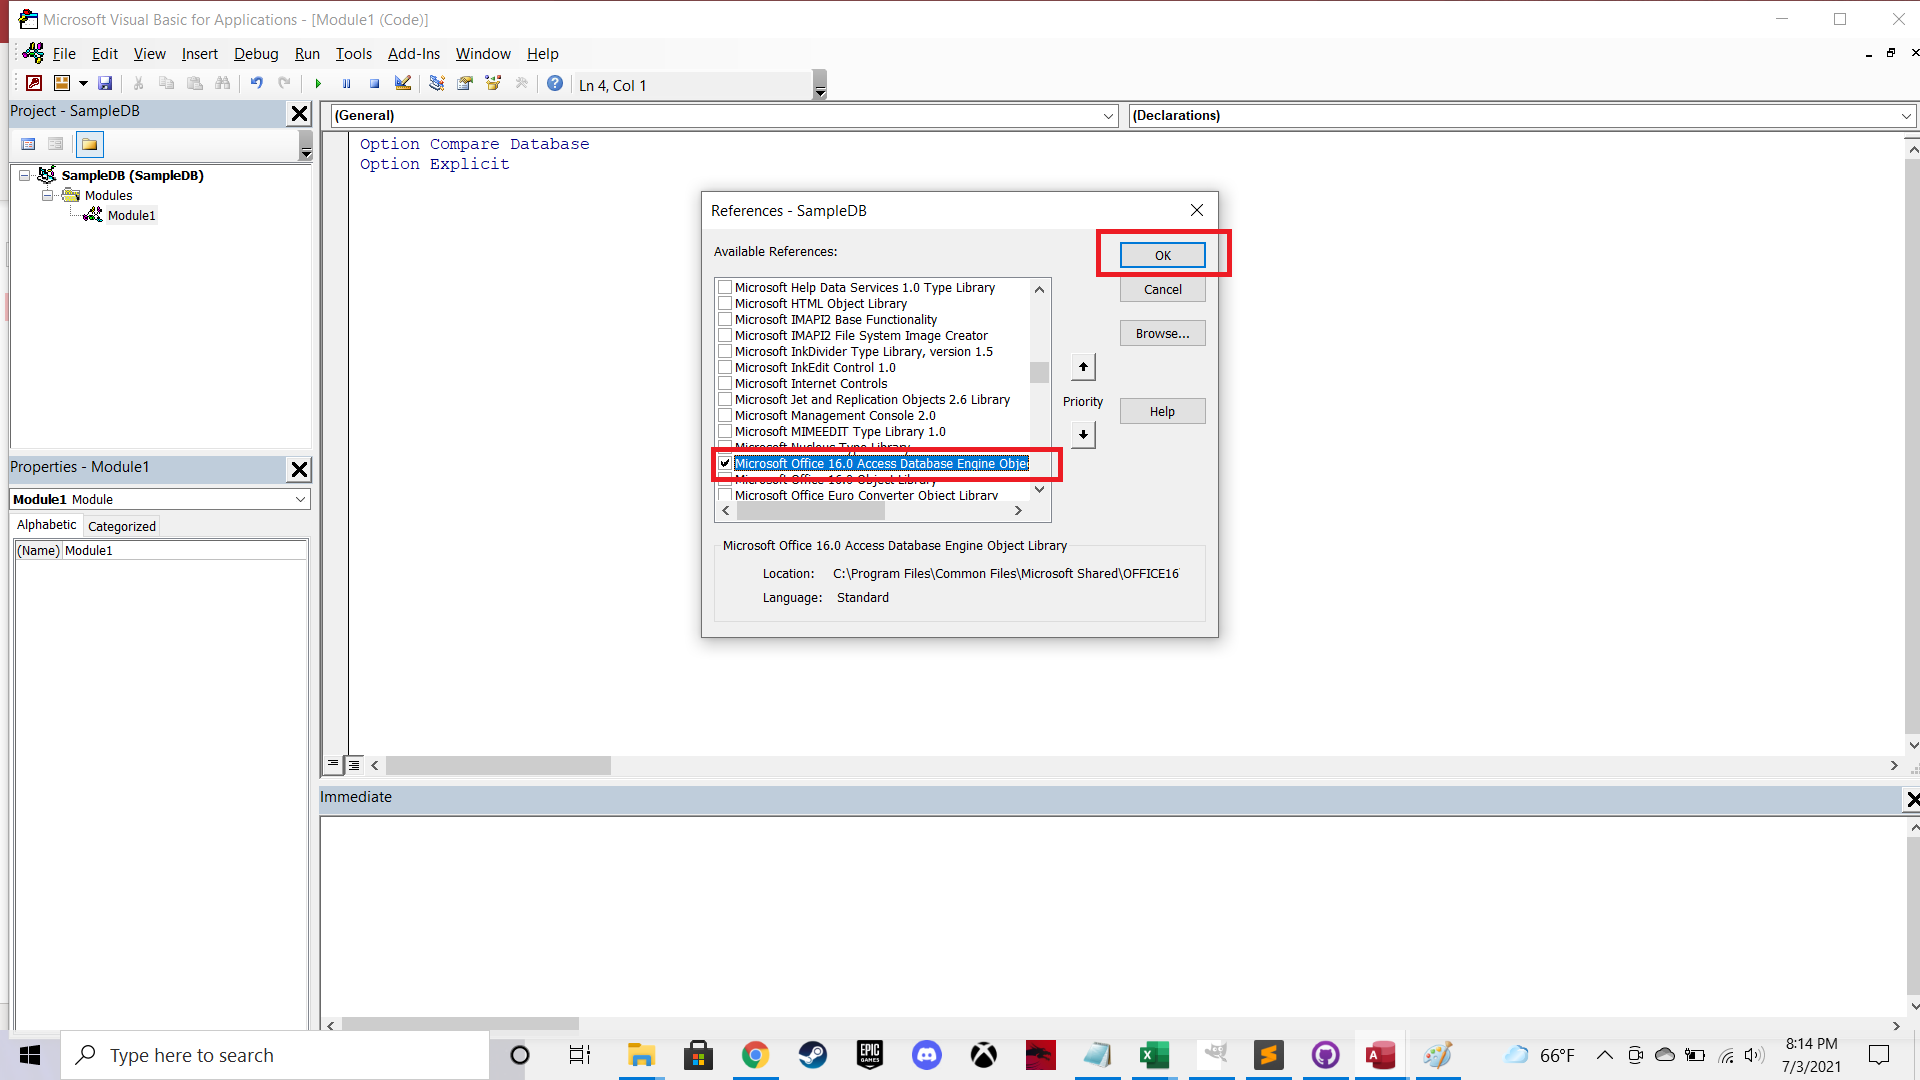Click the (Name) property value field Module1
The height and width of the screenshot is (1080, 1920).
pyautogui.click(x=185, y=550)
